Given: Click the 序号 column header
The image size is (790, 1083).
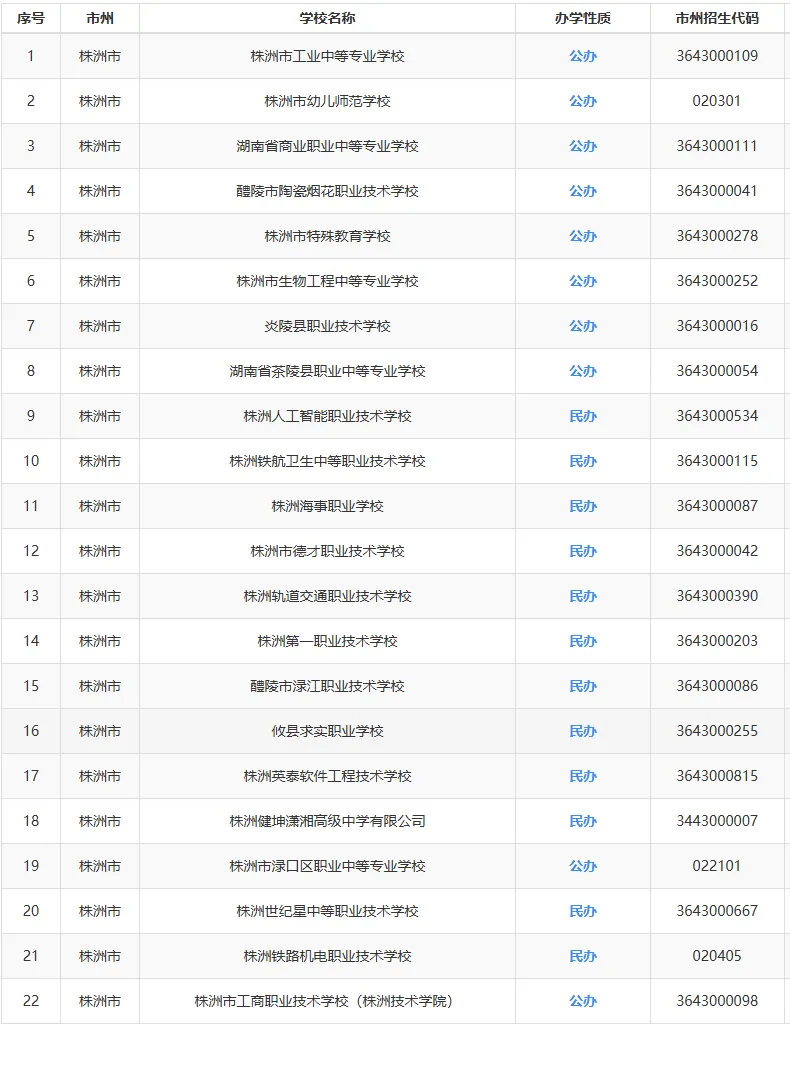Looking at the screenshot, I should [x=31, y=19].
